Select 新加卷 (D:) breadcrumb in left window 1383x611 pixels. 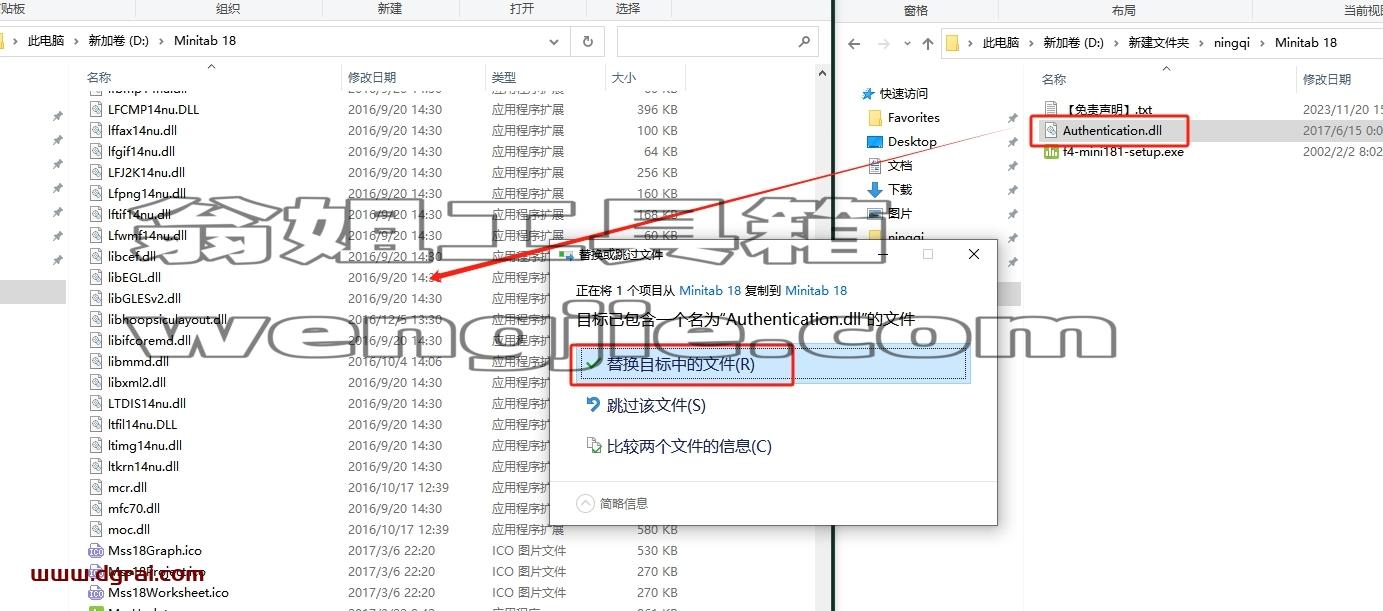click(118, 41)
